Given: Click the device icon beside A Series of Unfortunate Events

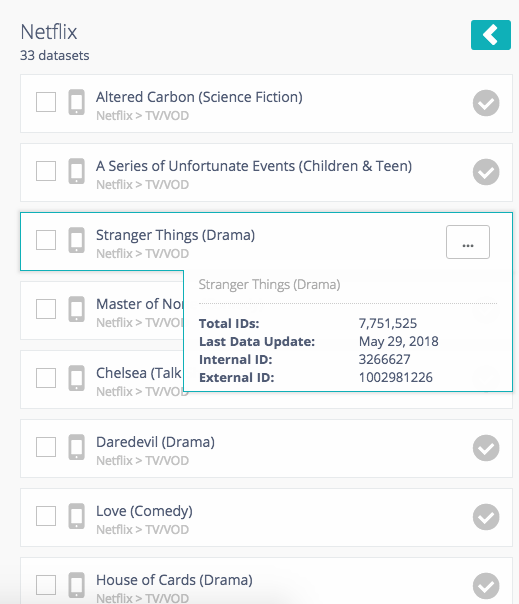Looking at the screenshot, I should (x=76, y=171).
